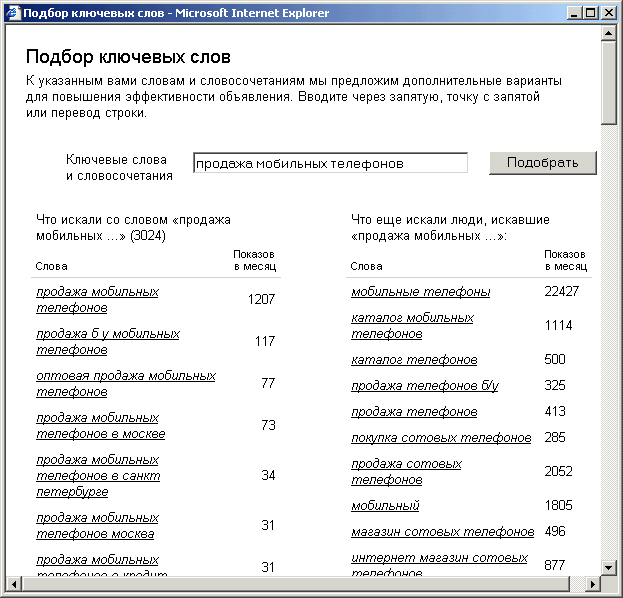The width and height of the screenshot is (623, 598).
Task: Click the Подобрать button
Action: click(543, 163)
